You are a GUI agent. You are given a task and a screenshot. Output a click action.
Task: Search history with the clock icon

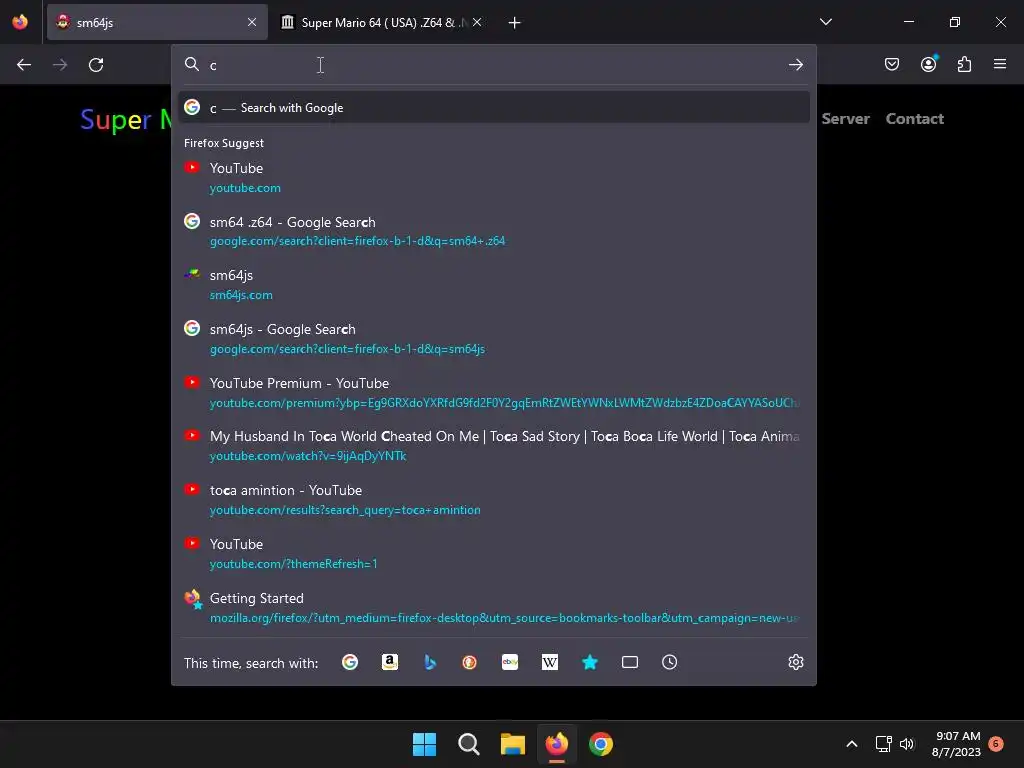(x=669, y=662)
